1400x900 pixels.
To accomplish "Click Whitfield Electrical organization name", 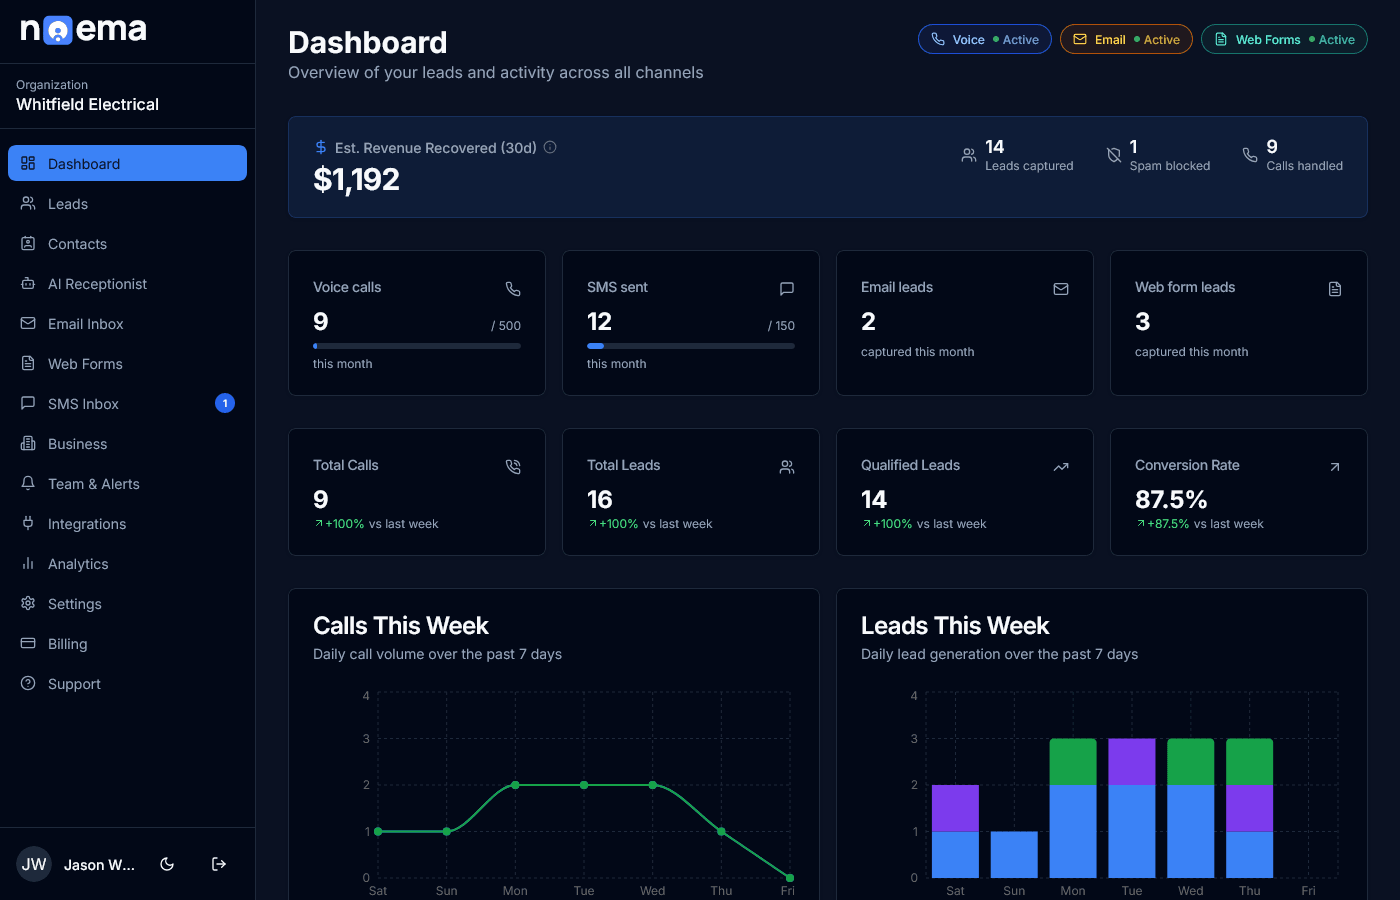I will 87,104.
